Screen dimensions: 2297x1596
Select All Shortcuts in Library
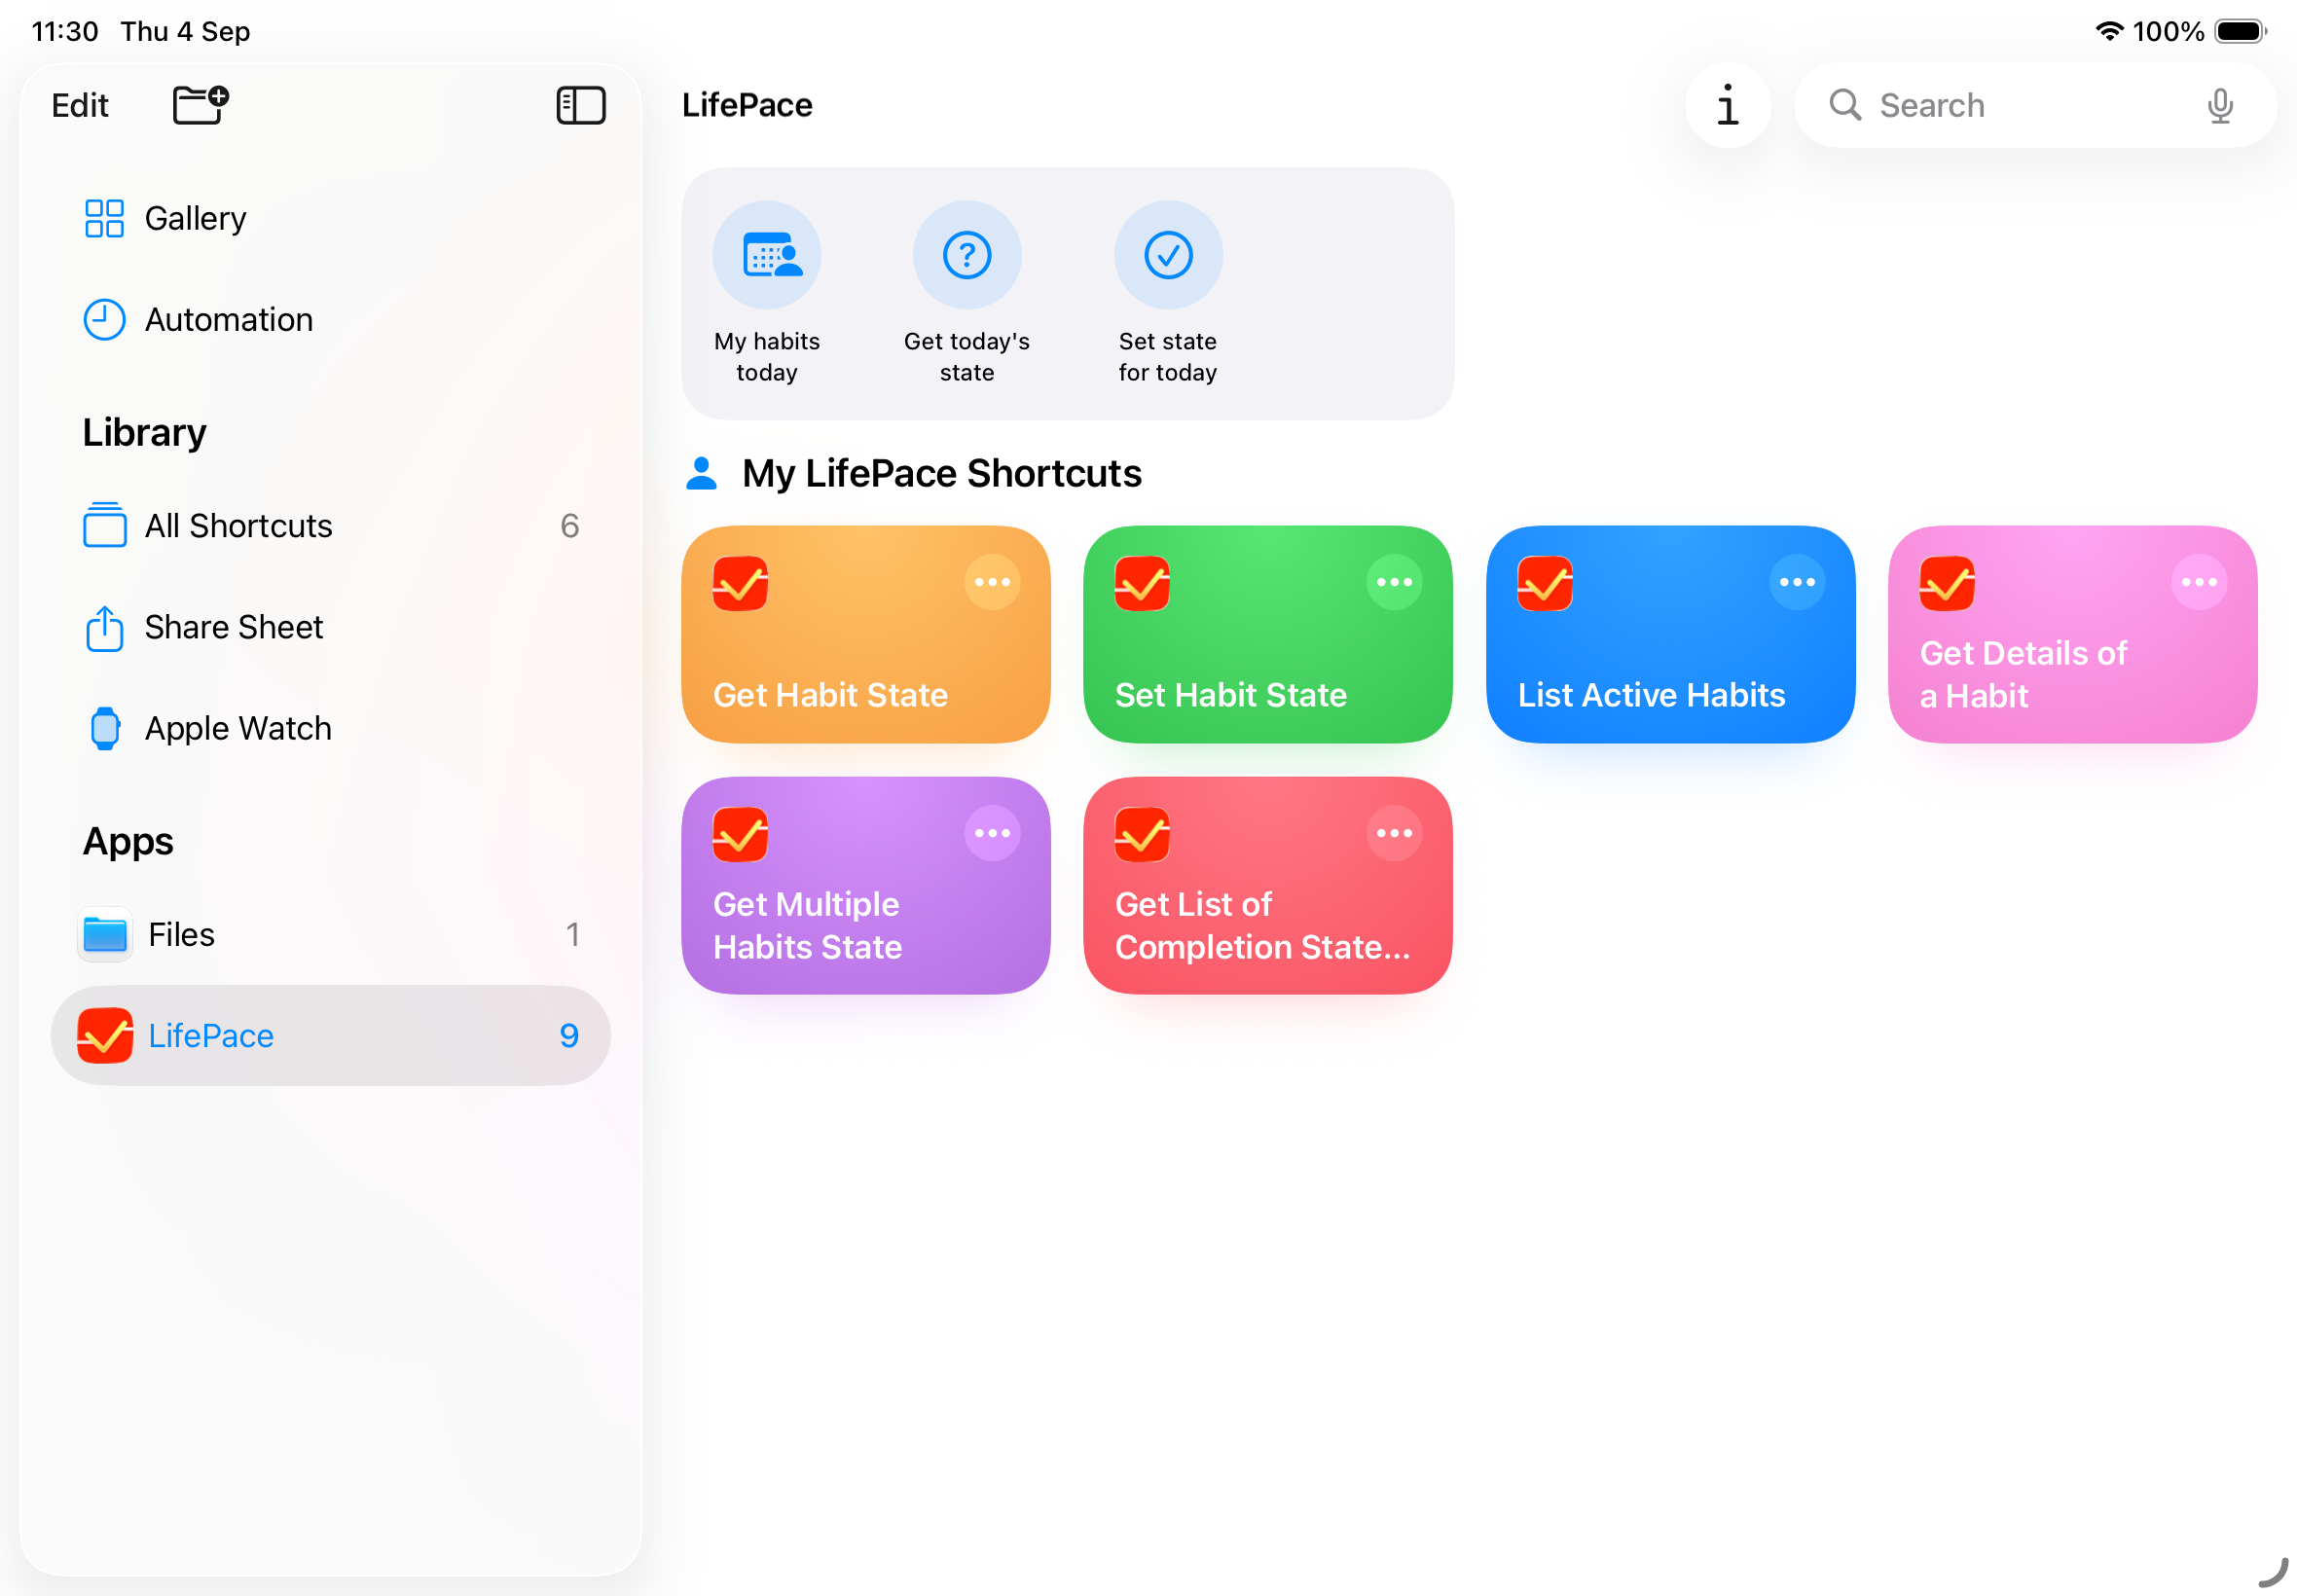[x=330, y=526]
